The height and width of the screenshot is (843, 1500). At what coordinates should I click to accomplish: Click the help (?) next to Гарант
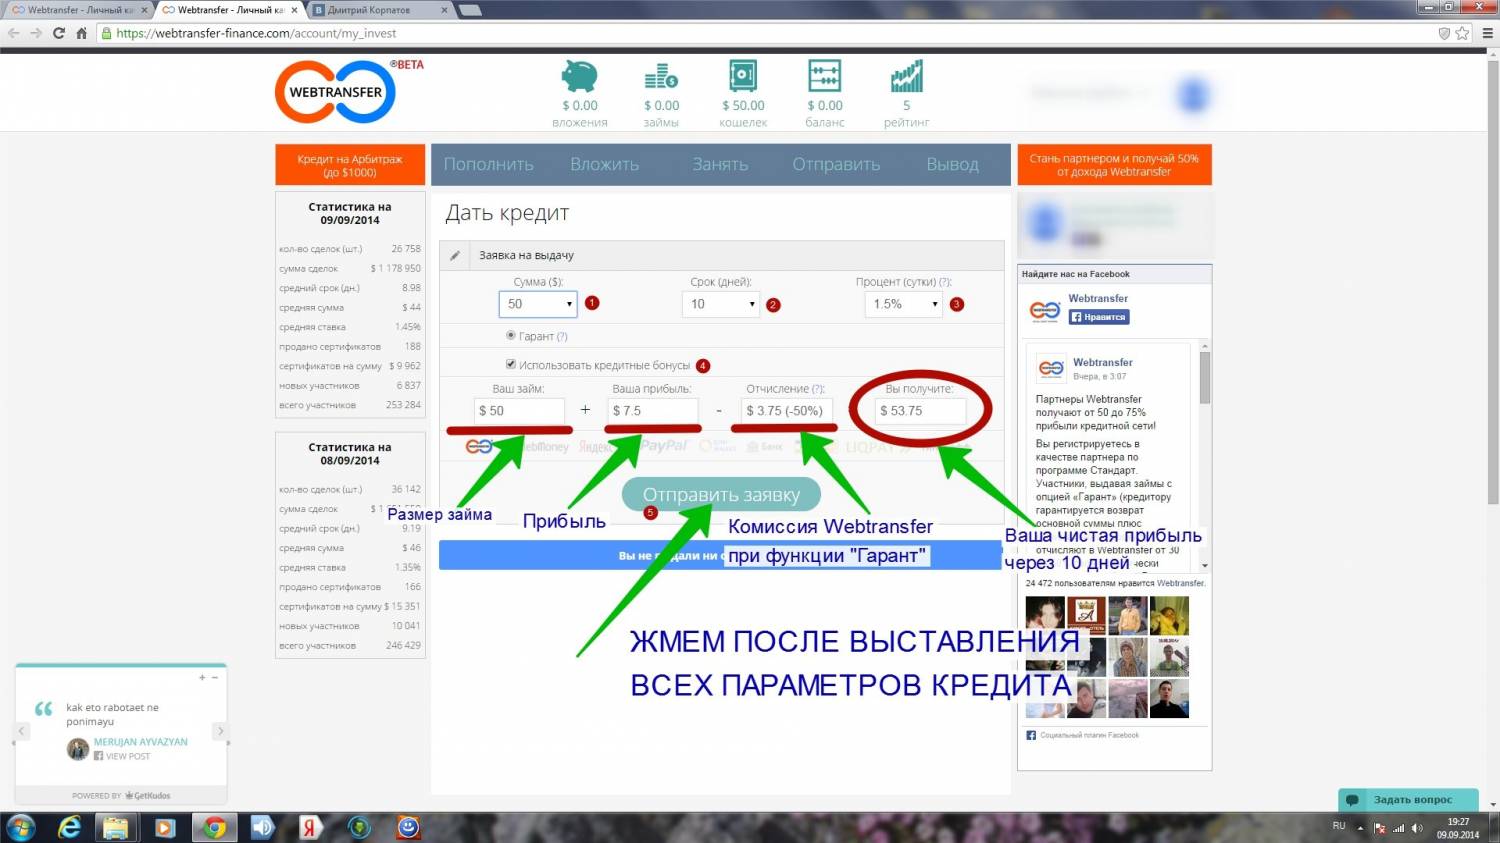point(562,336)
